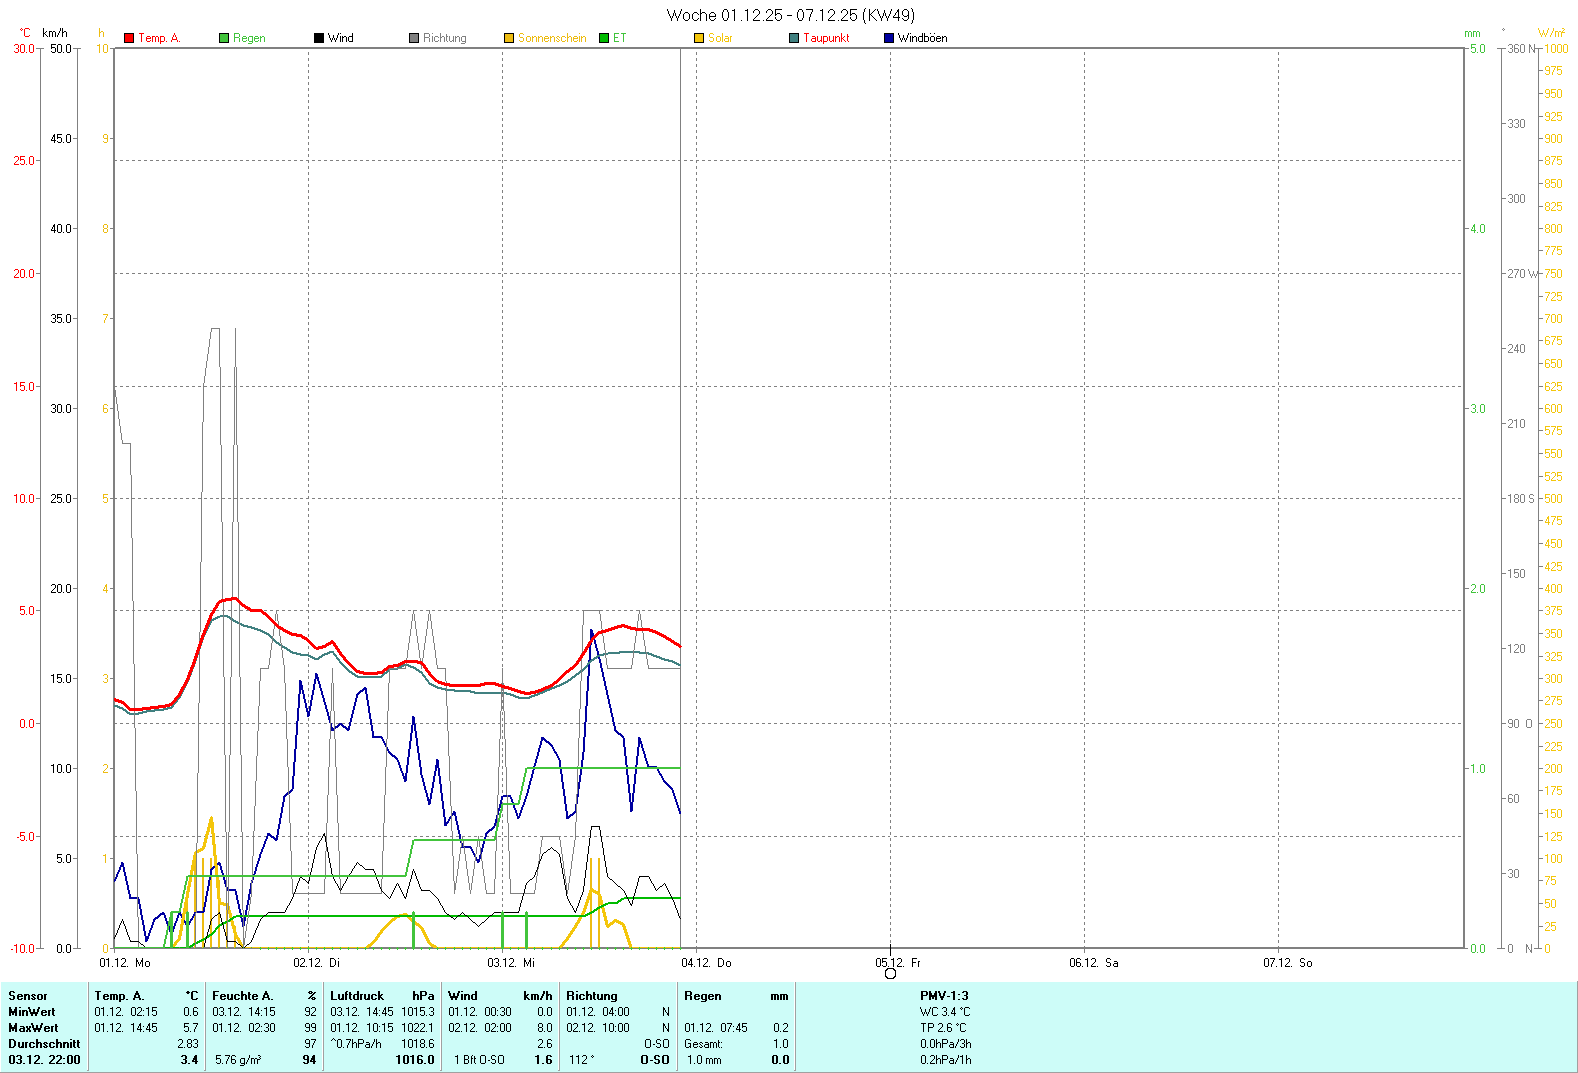The width and height of the screenshot is (1578, 1073).
Task: Select the Taupunkt legend label
Action: click(x=826, y=38)
